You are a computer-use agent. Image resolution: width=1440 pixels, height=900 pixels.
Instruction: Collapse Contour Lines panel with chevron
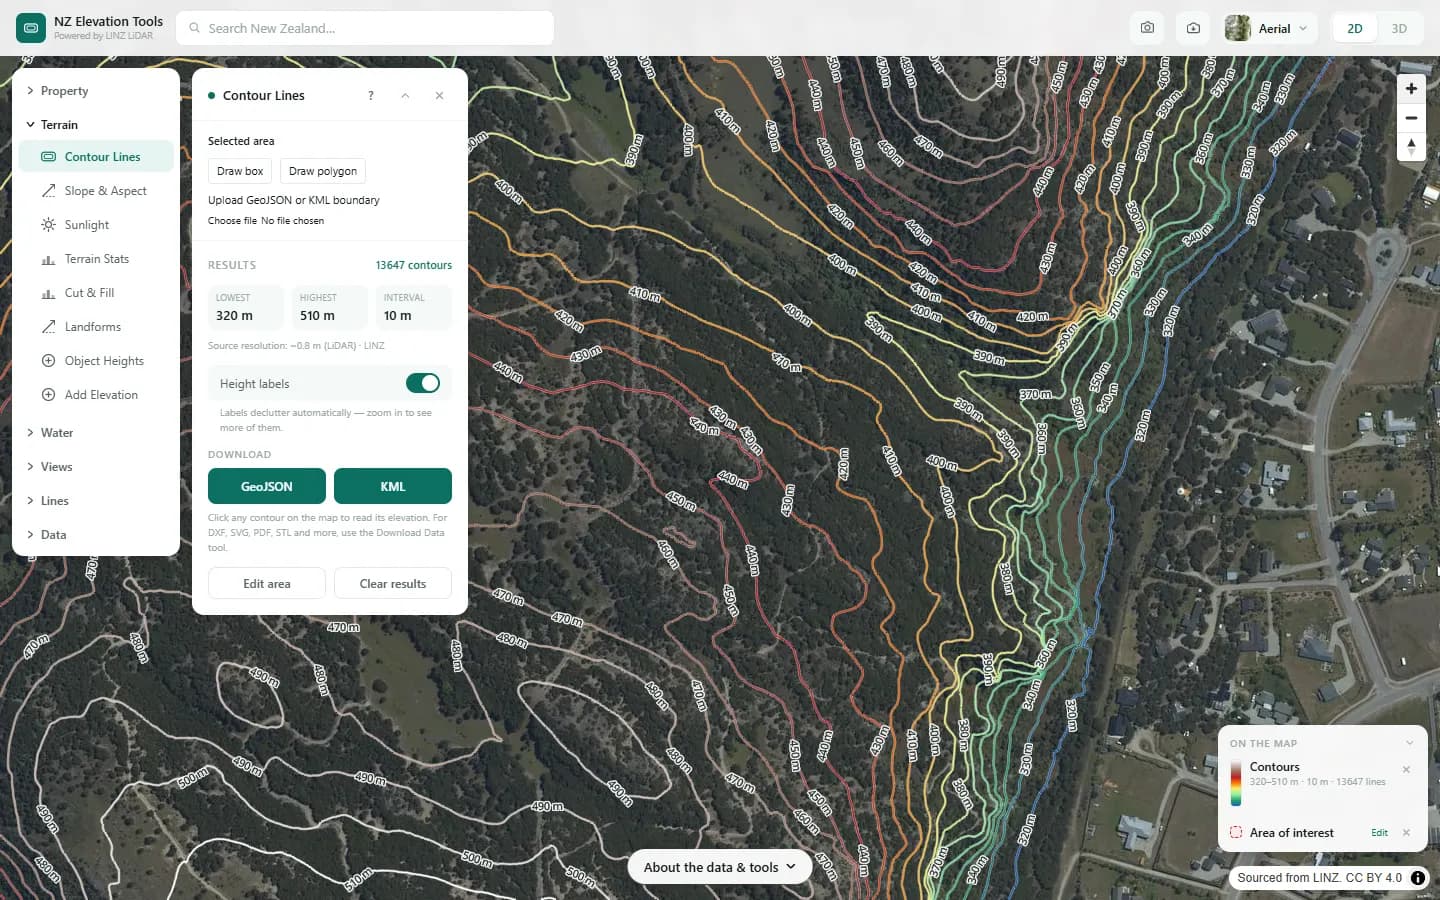[x=405, y=96]
